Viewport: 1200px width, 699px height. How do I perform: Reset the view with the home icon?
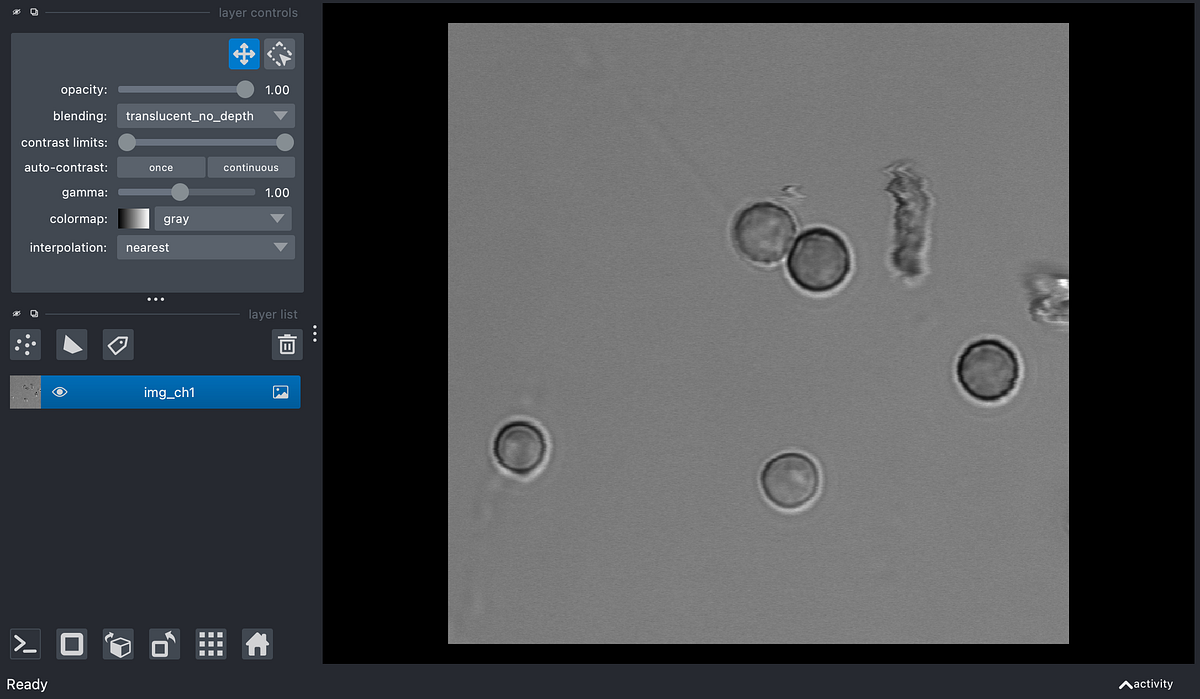pyautogui.click(x=256, y=644)
